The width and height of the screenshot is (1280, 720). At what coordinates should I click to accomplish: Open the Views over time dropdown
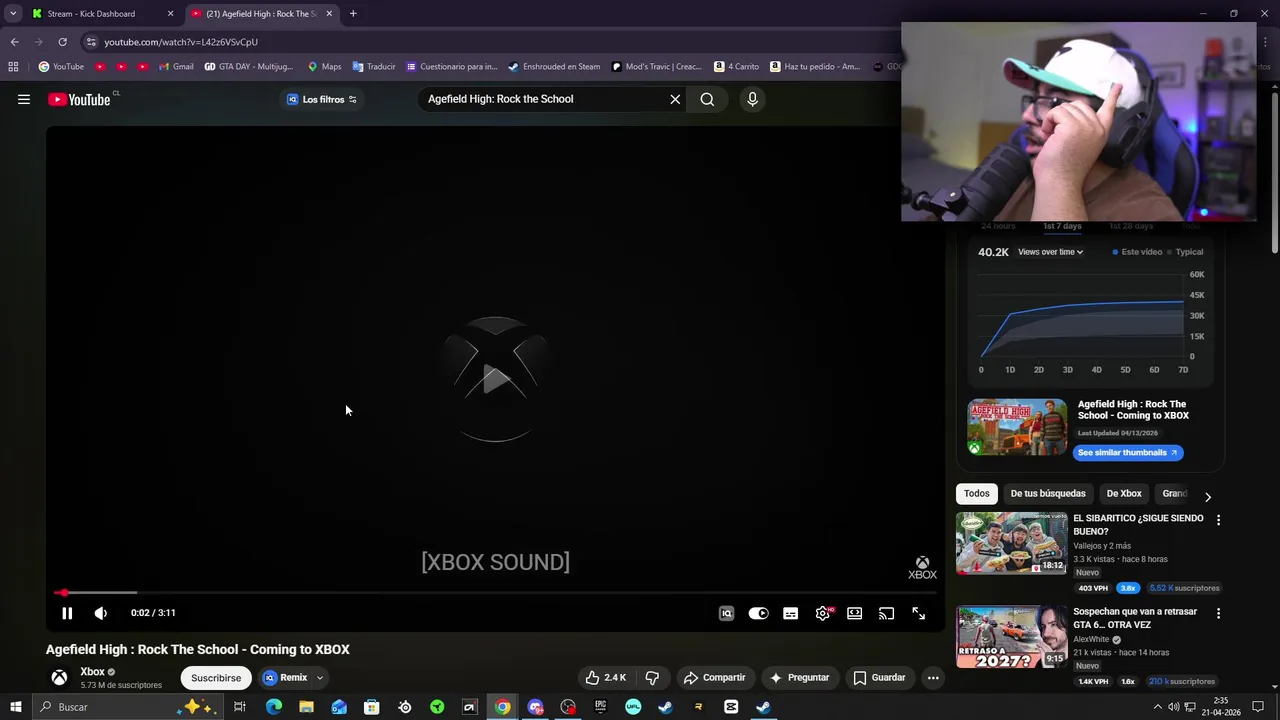point(1050,252)
